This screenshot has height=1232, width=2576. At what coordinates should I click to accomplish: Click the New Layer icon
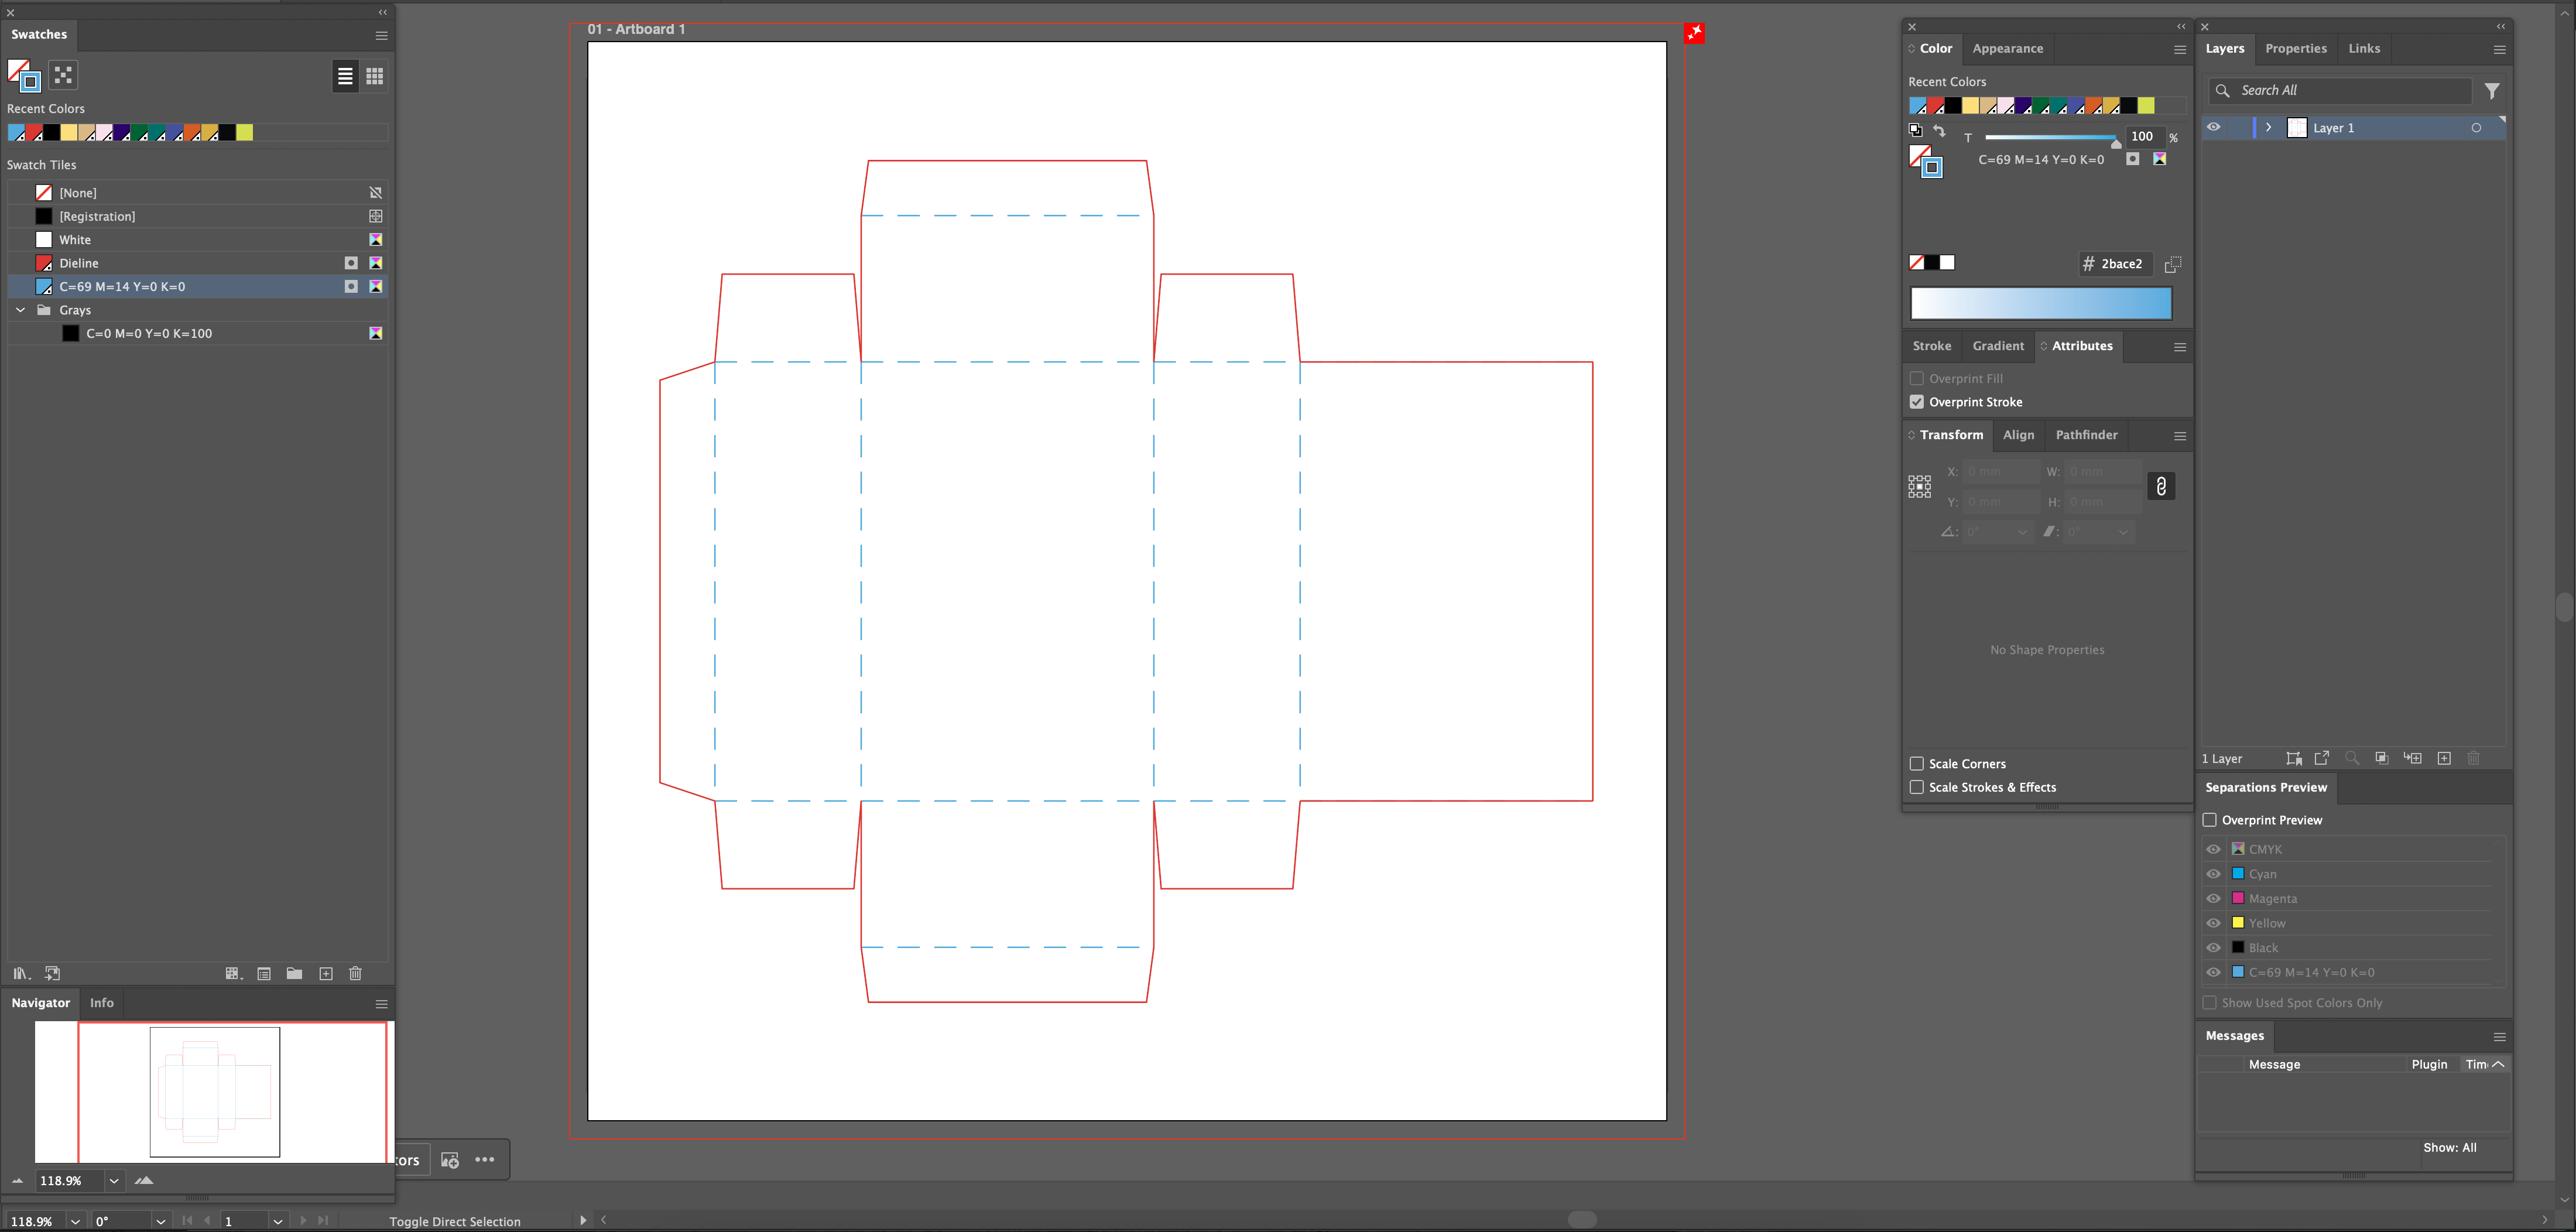(2444, 758)
